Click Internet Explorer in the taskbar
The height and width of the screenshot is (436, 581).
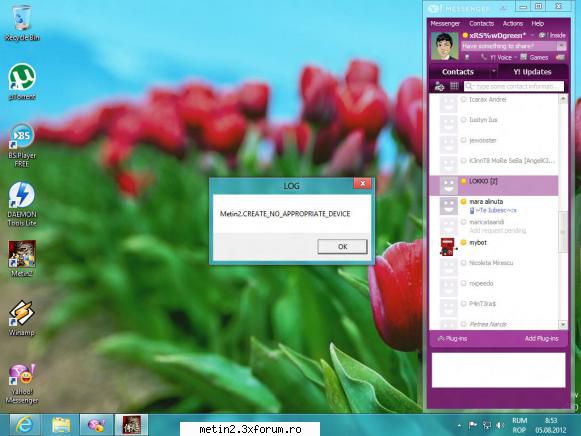tap(25, 425)
